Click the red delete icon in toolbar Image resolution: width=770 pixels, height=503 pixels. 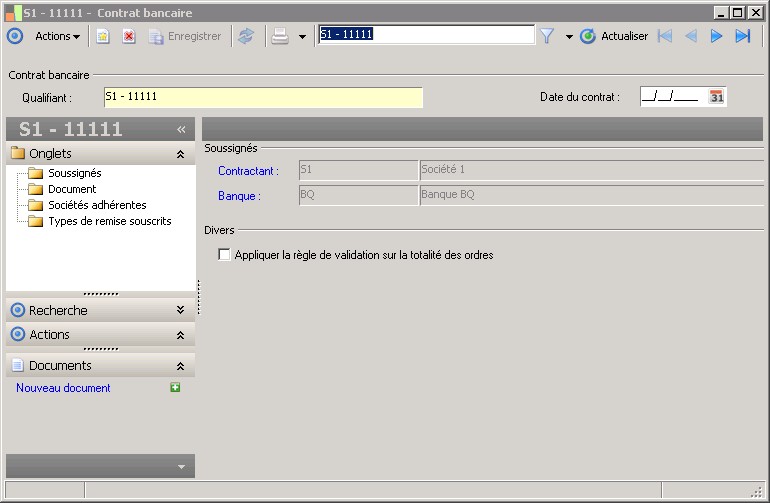[x=129, y=36]
